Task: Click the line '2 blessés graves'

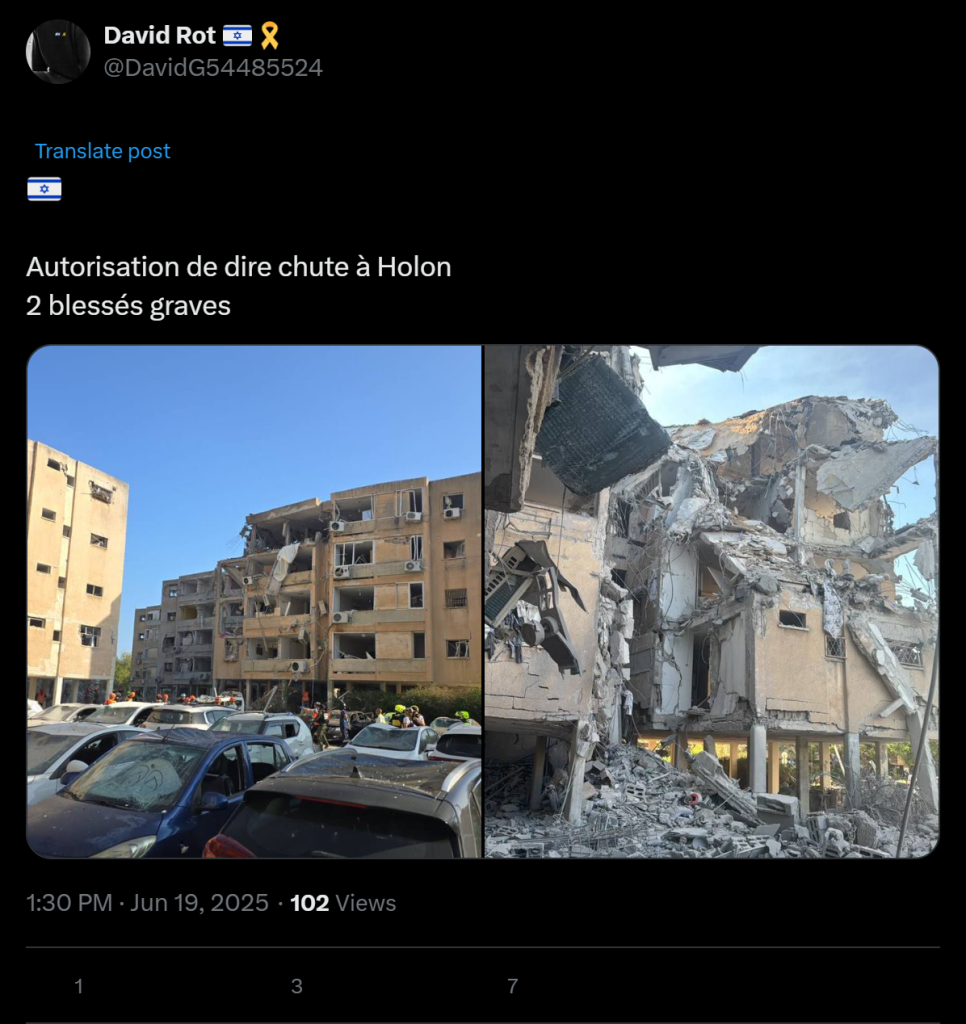Action: 129,306
